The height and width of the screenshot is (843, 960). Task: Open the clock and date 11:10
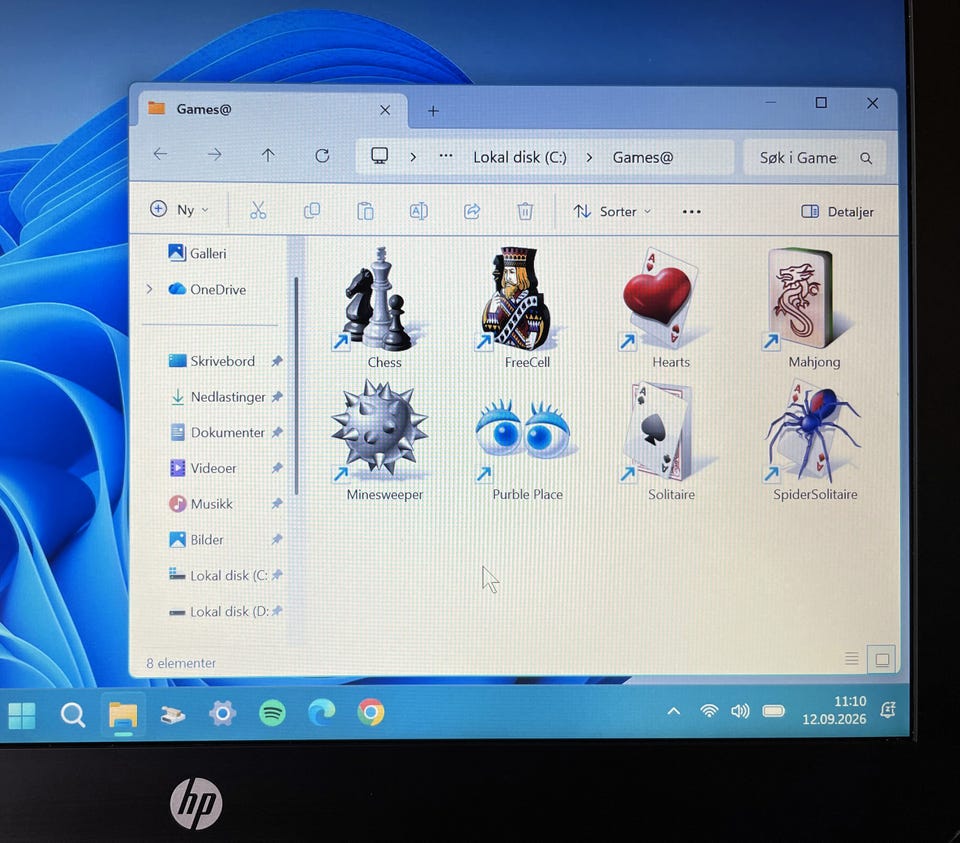click(x=834, y=710)
